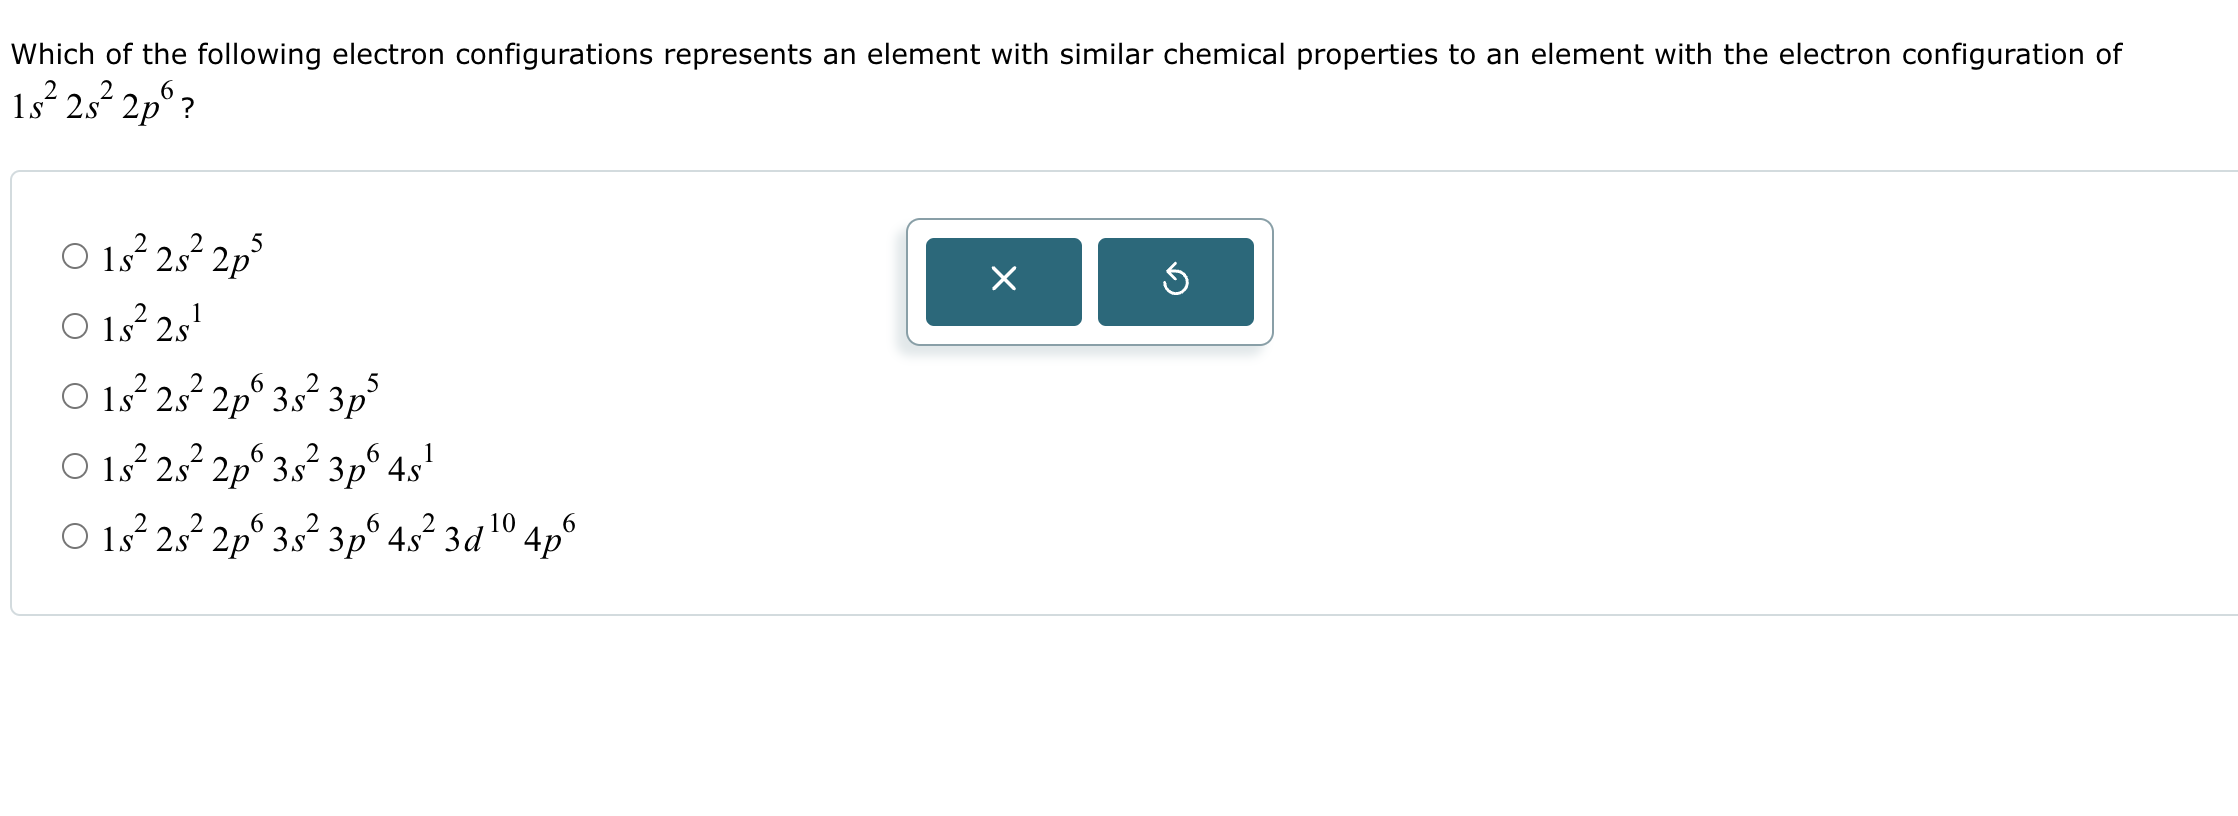
Task: Choose radio option ending in 3d¹⁰ 4p⁶
Action: (x=75, y=537)
